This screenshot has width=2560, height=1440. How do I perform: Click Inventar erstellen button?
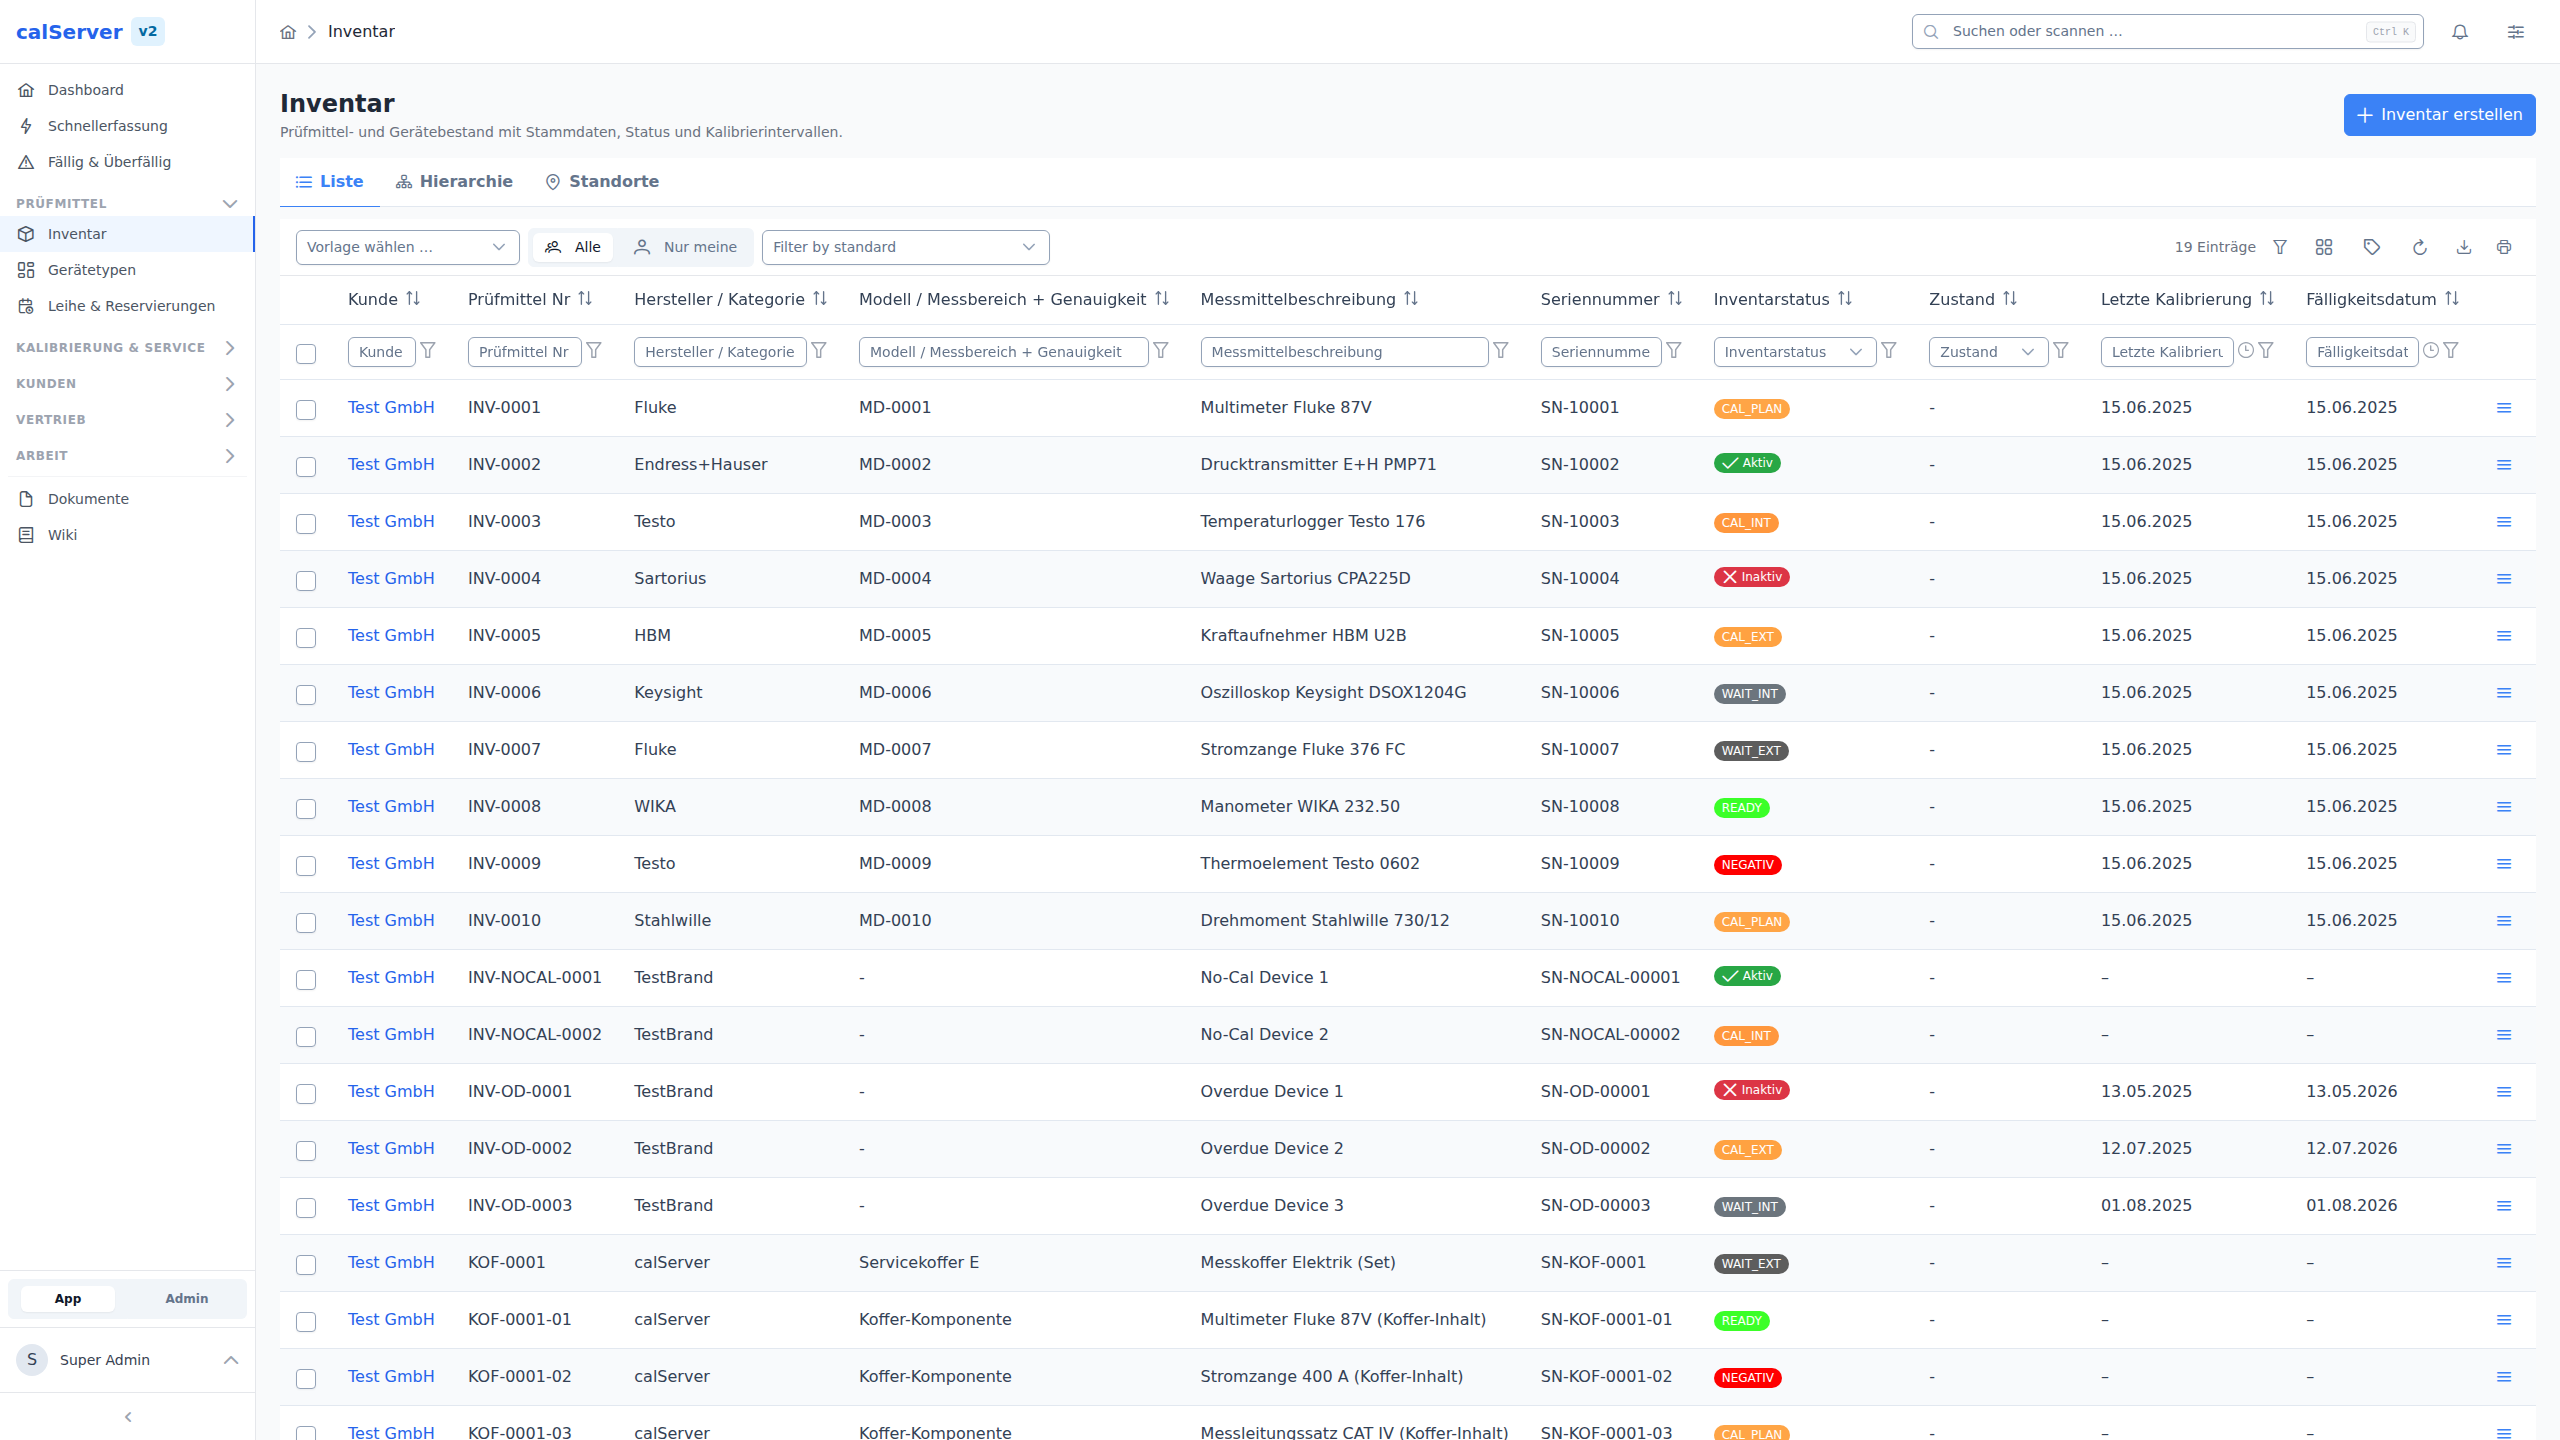tap(2439, 115)
